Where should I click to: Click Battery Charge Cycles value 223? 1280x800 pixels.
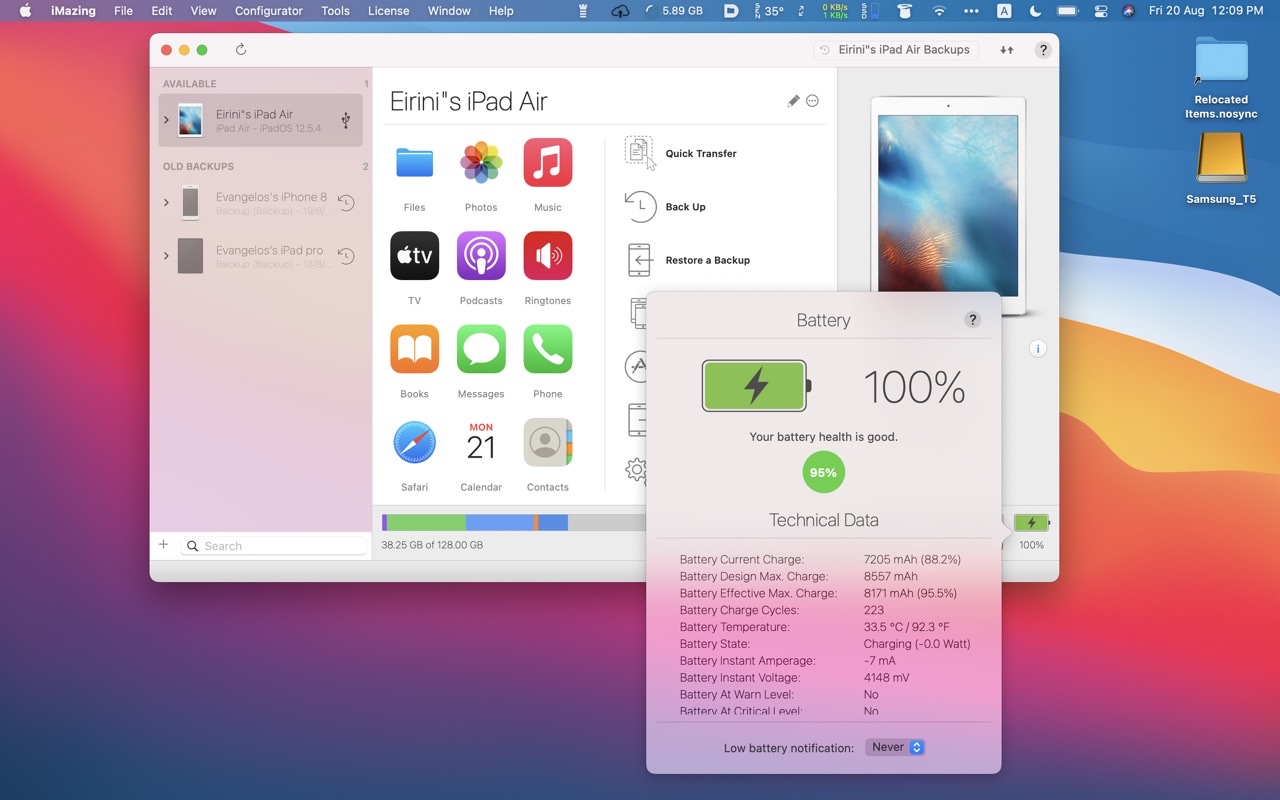tap(873, 610)
